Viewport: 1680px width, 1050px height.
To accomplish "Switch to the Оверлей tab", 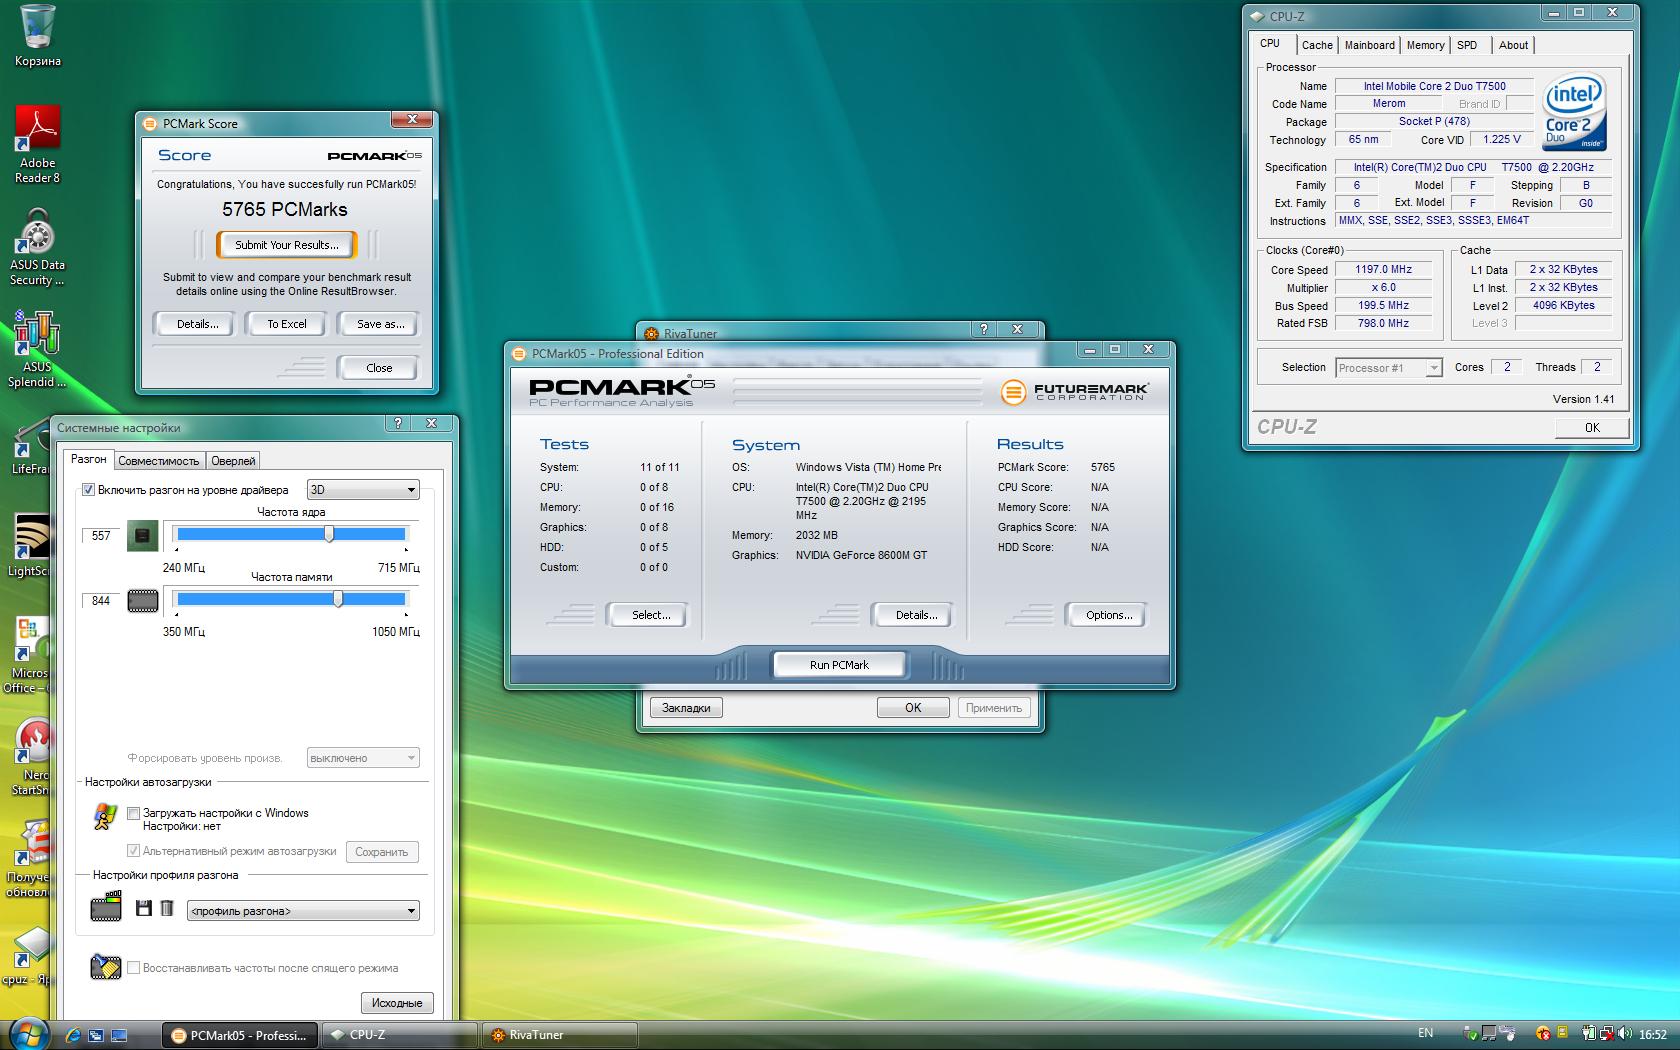I will [x=233, y=461].
